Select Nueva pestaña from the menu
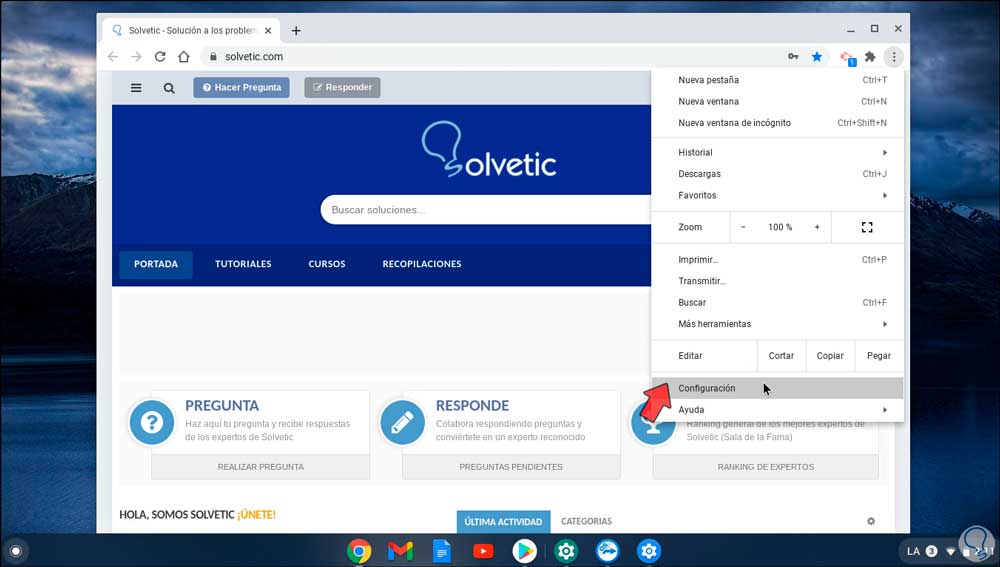The image size is (1000, 567). tap(777, 80)
